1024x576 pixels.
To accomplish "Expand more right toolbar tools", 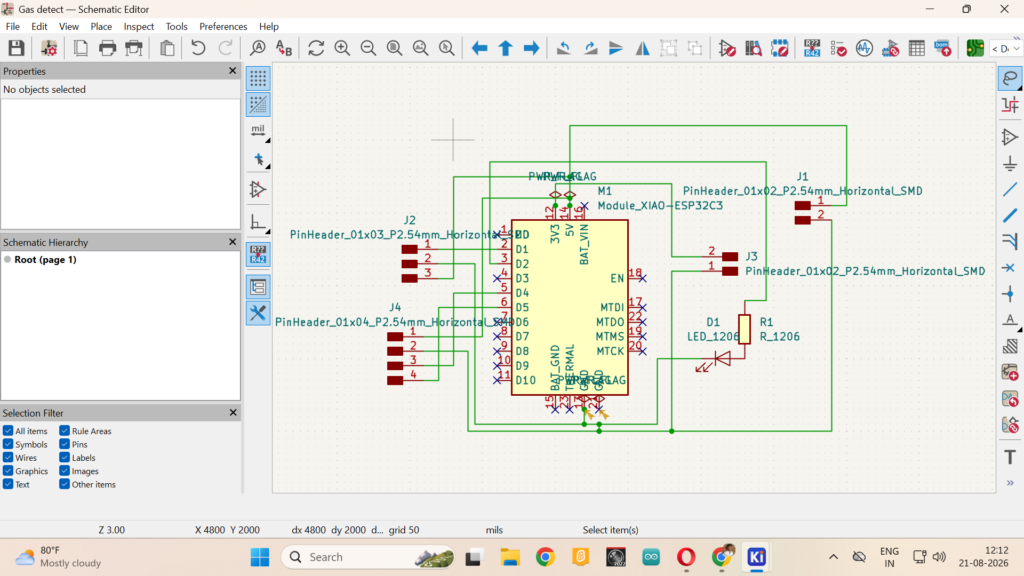I will (1010, 483).
